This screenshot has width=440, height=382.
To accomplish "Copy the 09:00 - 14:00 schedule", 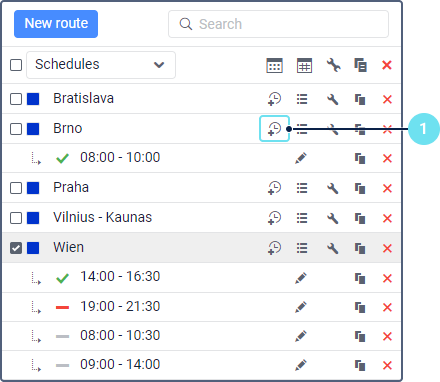I will 360,365.
